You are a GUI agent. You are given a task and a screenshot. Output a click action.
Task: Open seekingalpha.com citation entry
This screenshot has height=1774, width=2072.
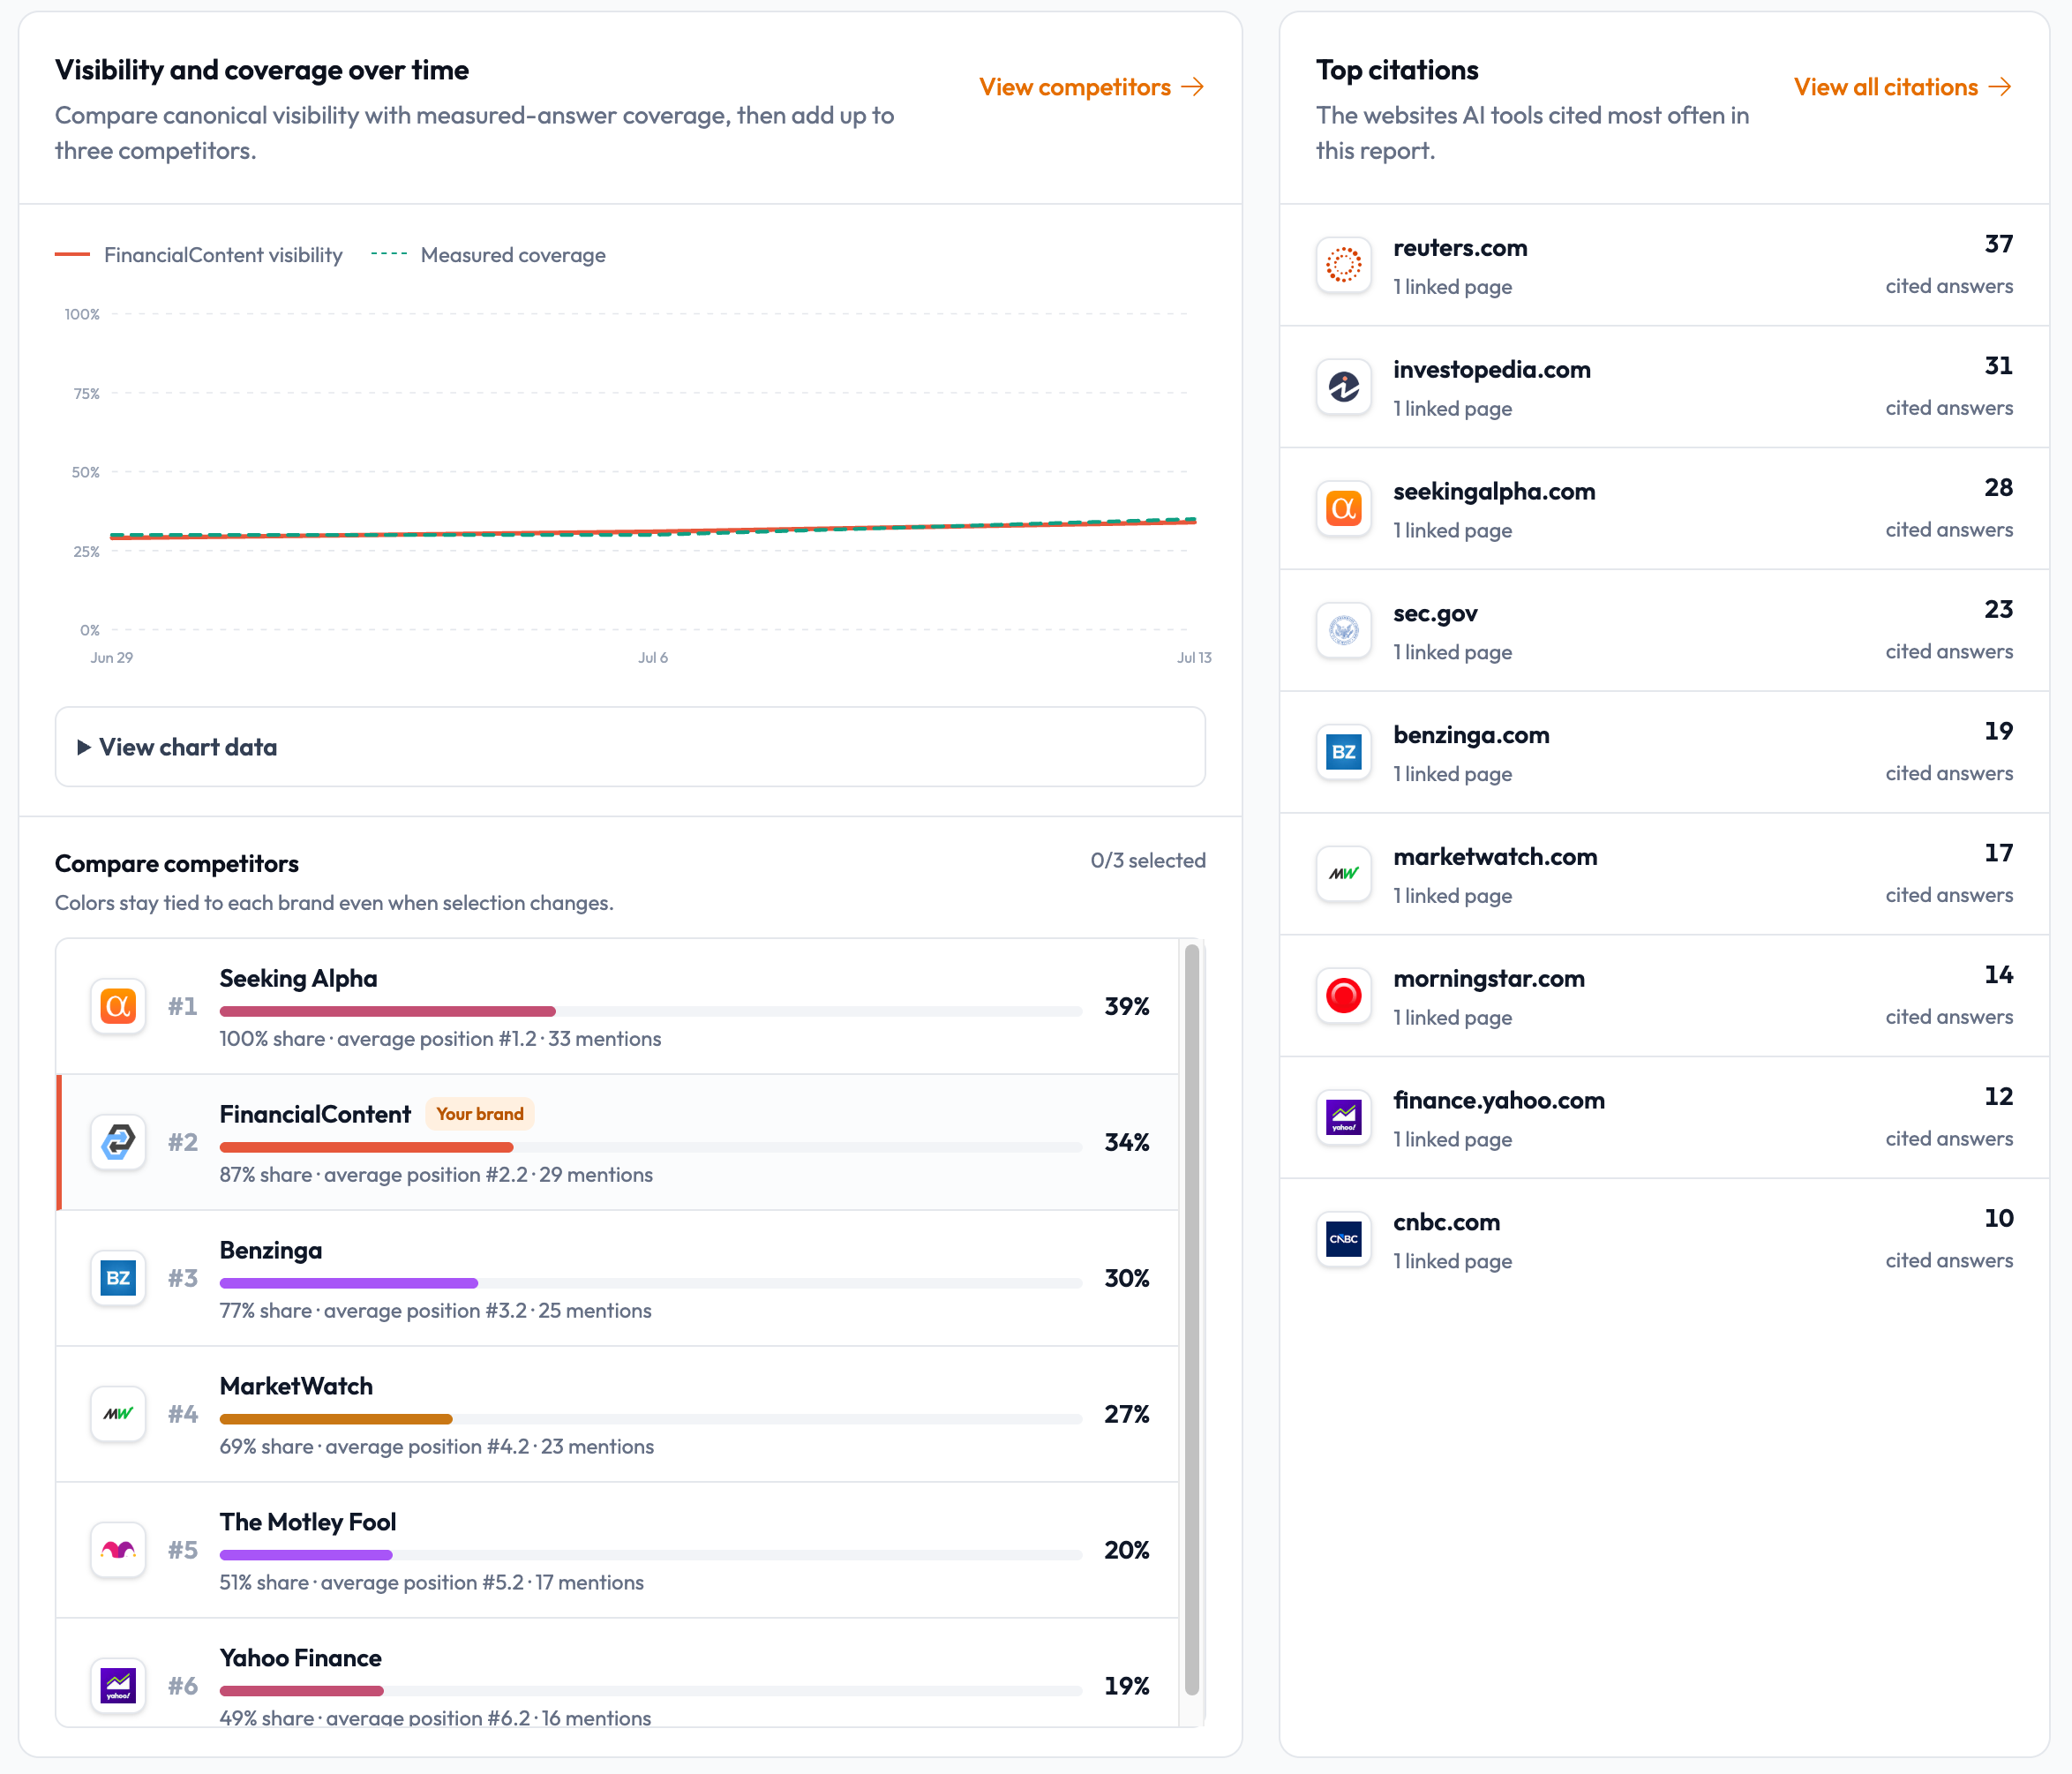click(x=1664, y=509)
